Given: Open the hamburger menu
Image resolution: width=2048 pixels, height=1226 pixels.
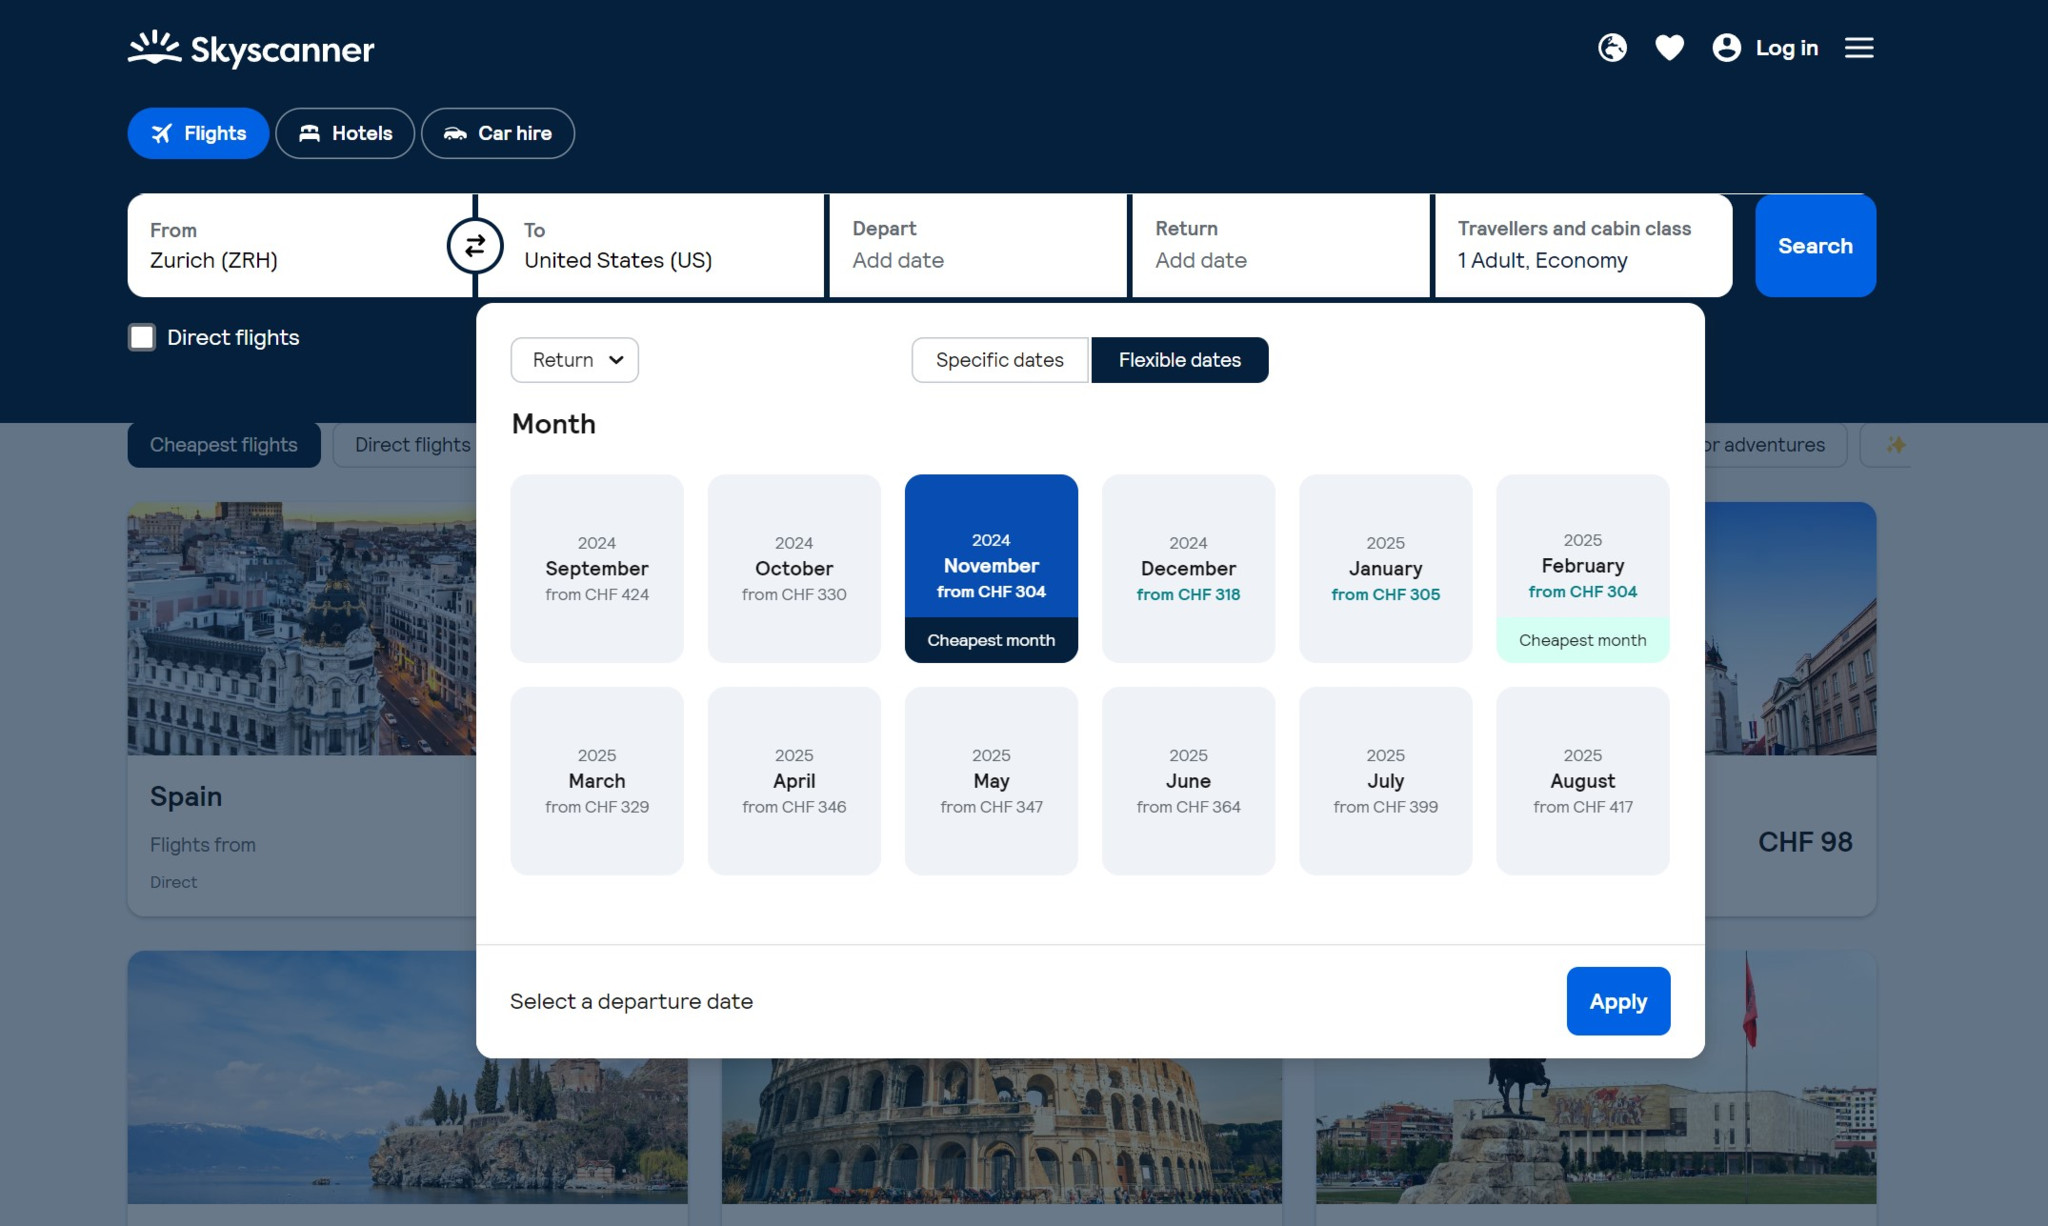Looking at the screenshot, I should (x=1858, y=48).
